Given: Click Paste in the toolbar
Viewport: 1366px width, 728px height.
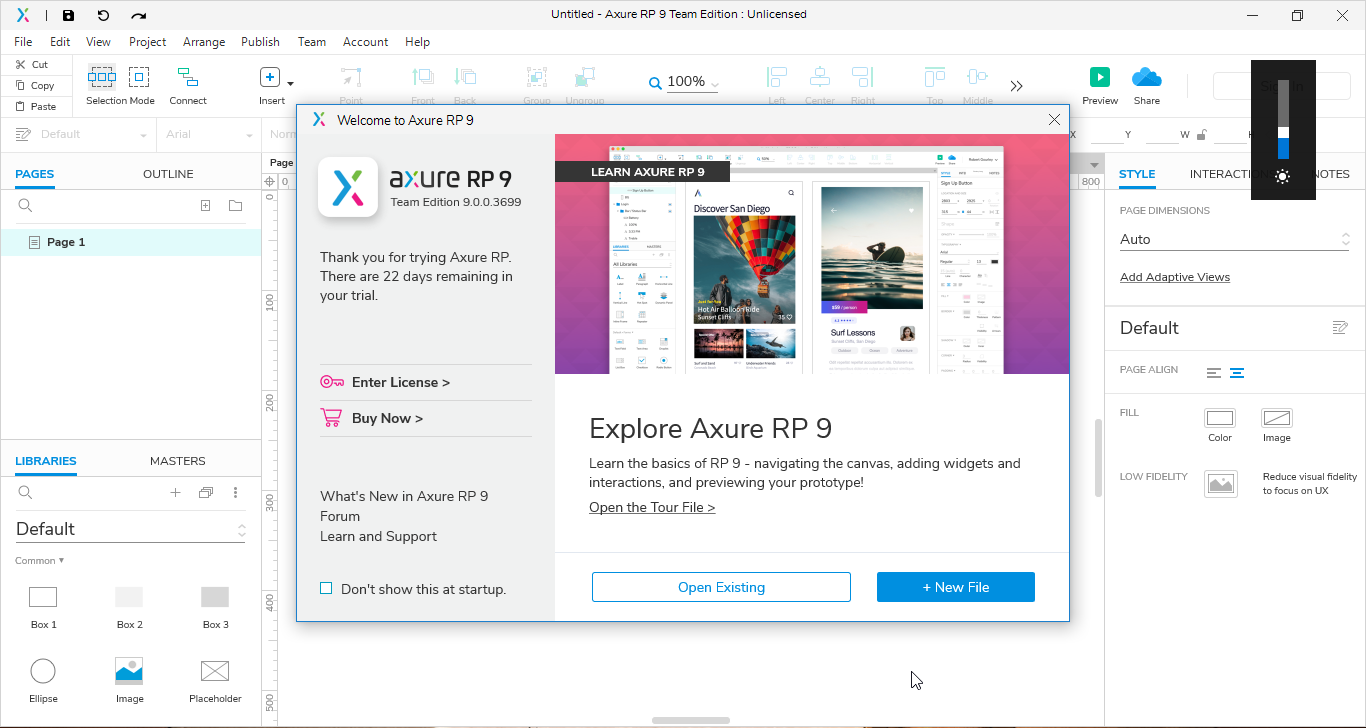Looking at the screenshot, I should (34, 106).
